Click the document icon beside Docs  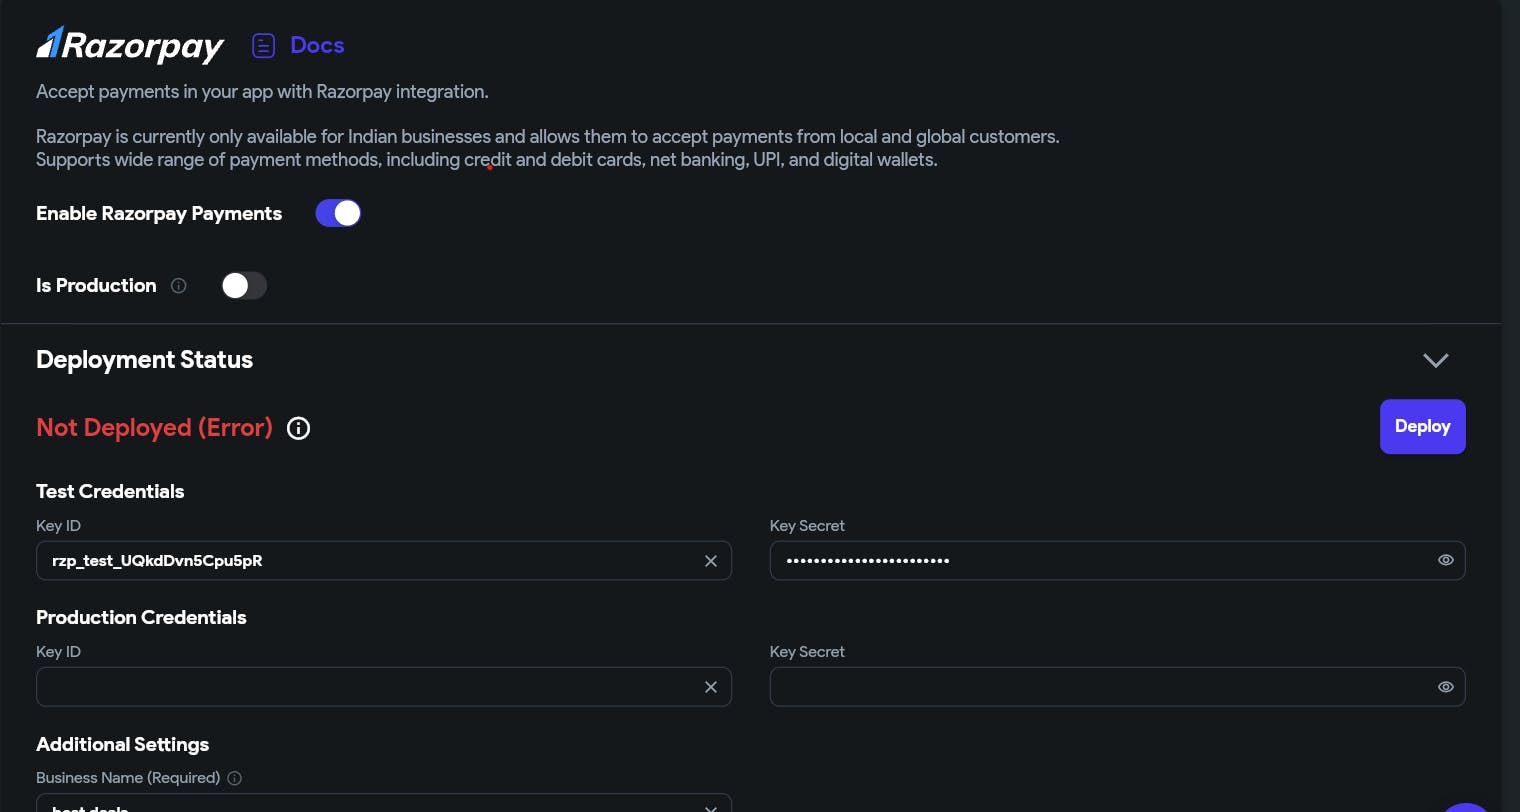point(263,45)
